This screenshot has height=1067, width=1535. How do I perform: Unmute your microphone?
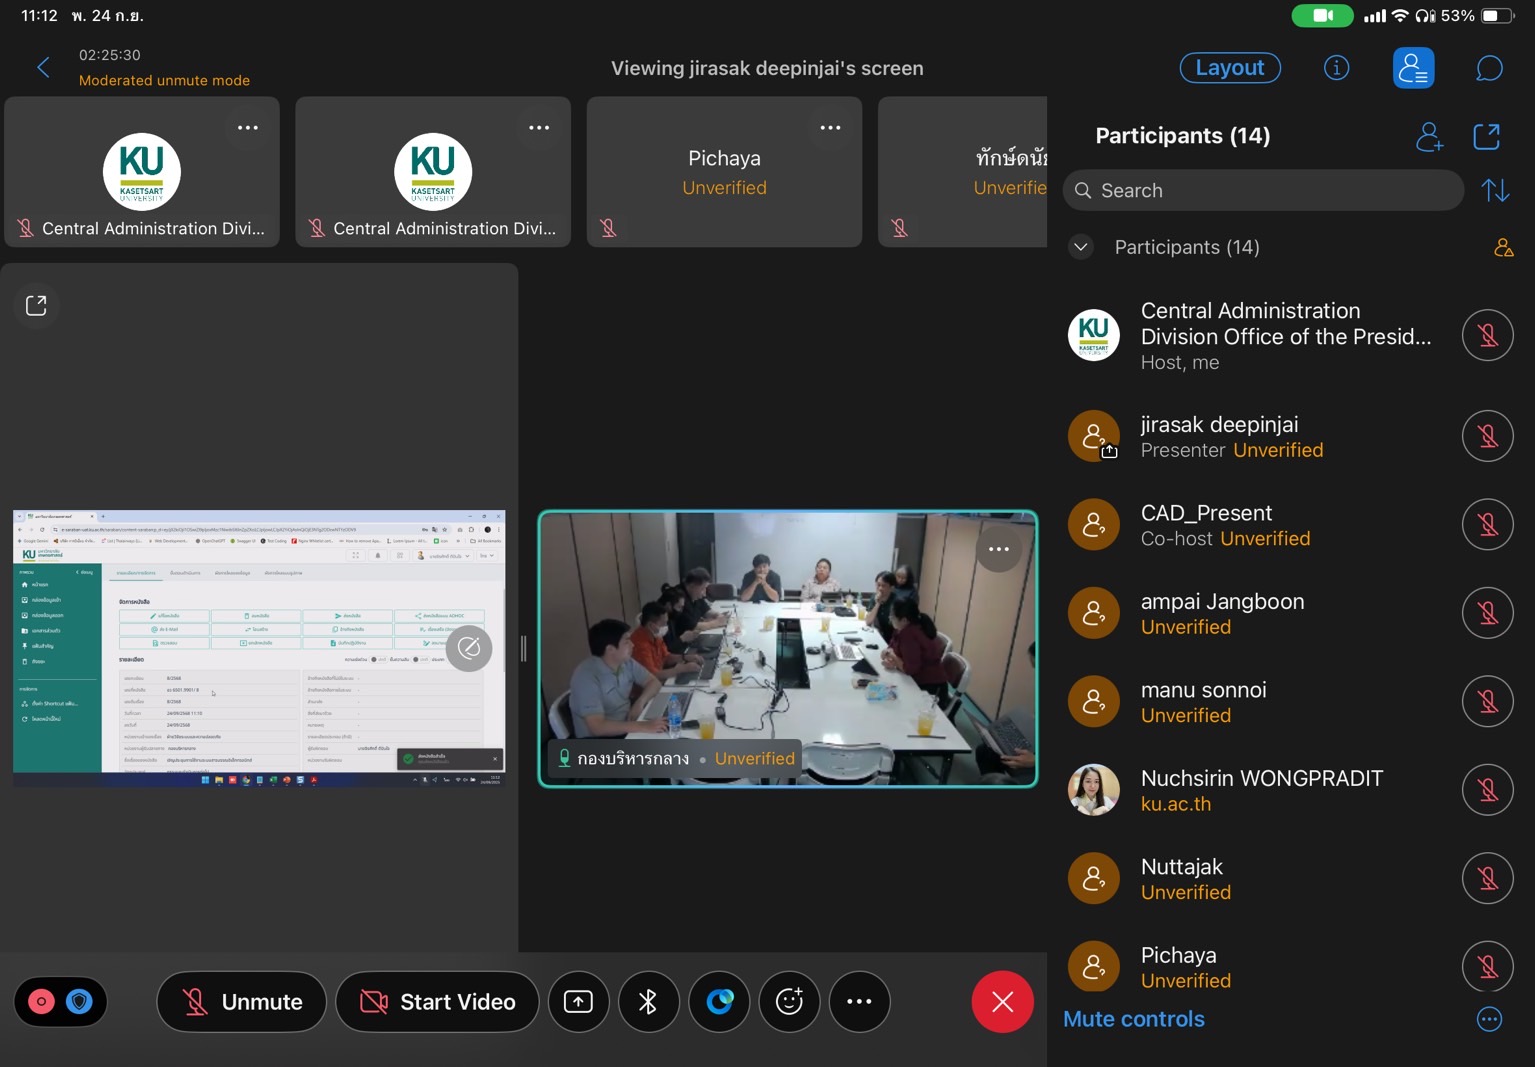click(242, 1001)
